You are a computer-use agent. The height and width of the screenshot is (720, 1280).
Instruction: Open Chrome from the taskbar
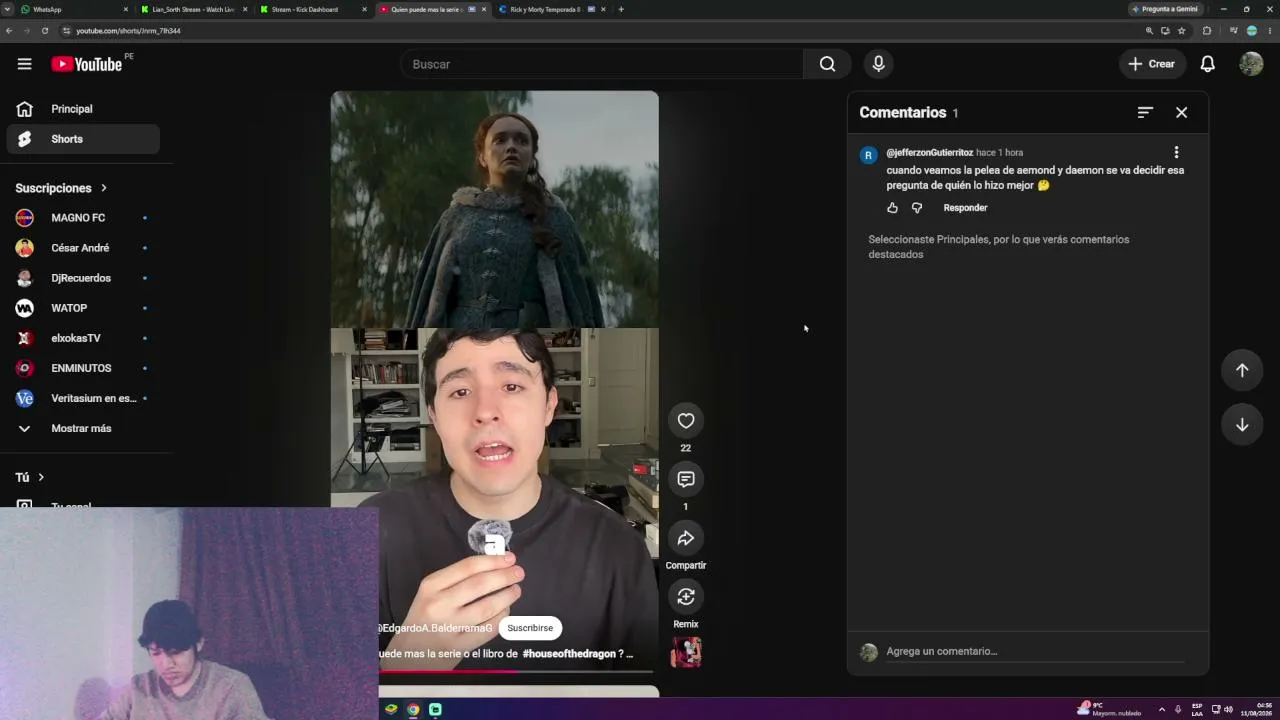click(x=413, y=709)
